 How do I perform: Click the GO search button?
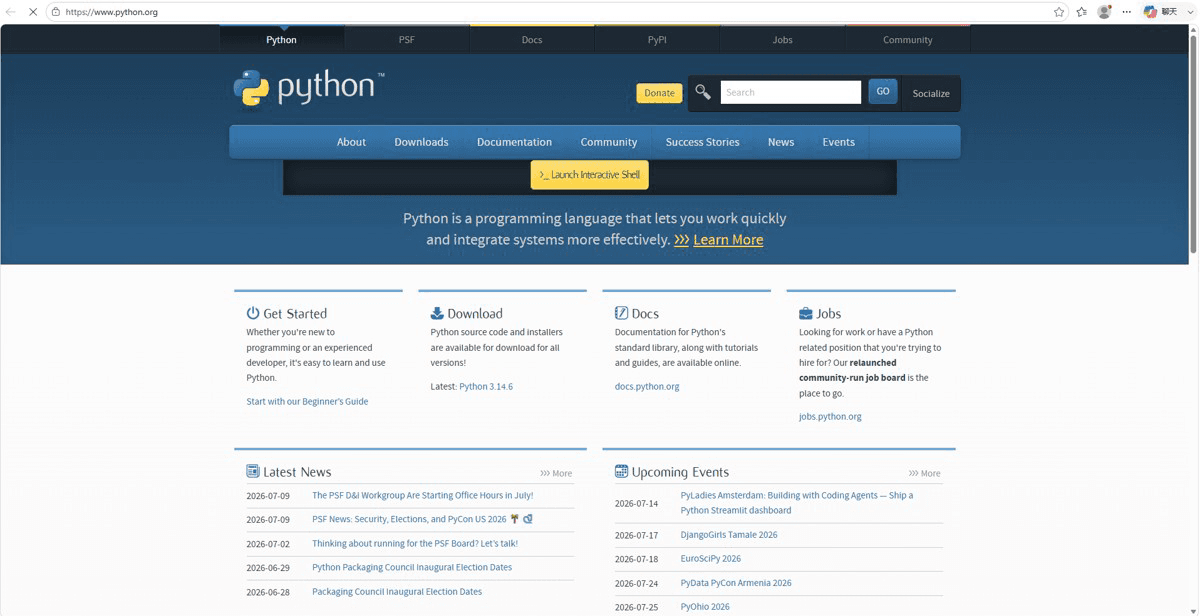coord(883,91)
